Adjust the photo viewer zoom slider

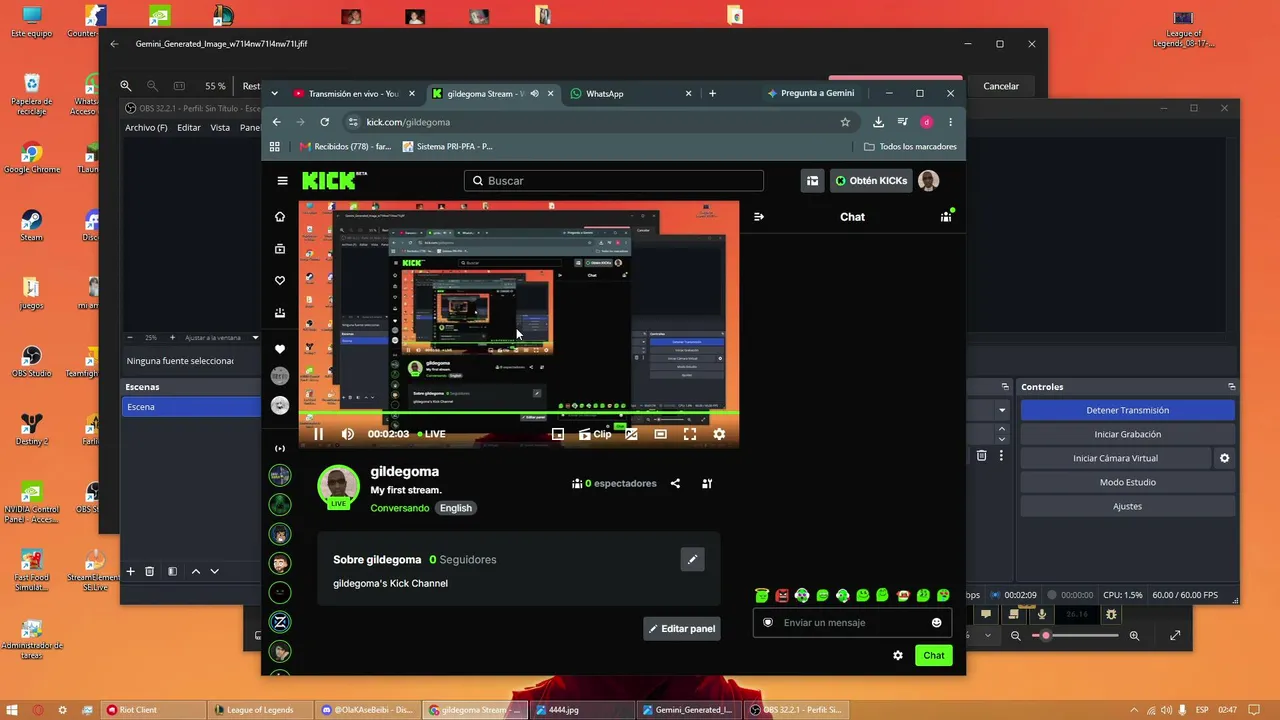1075,636
